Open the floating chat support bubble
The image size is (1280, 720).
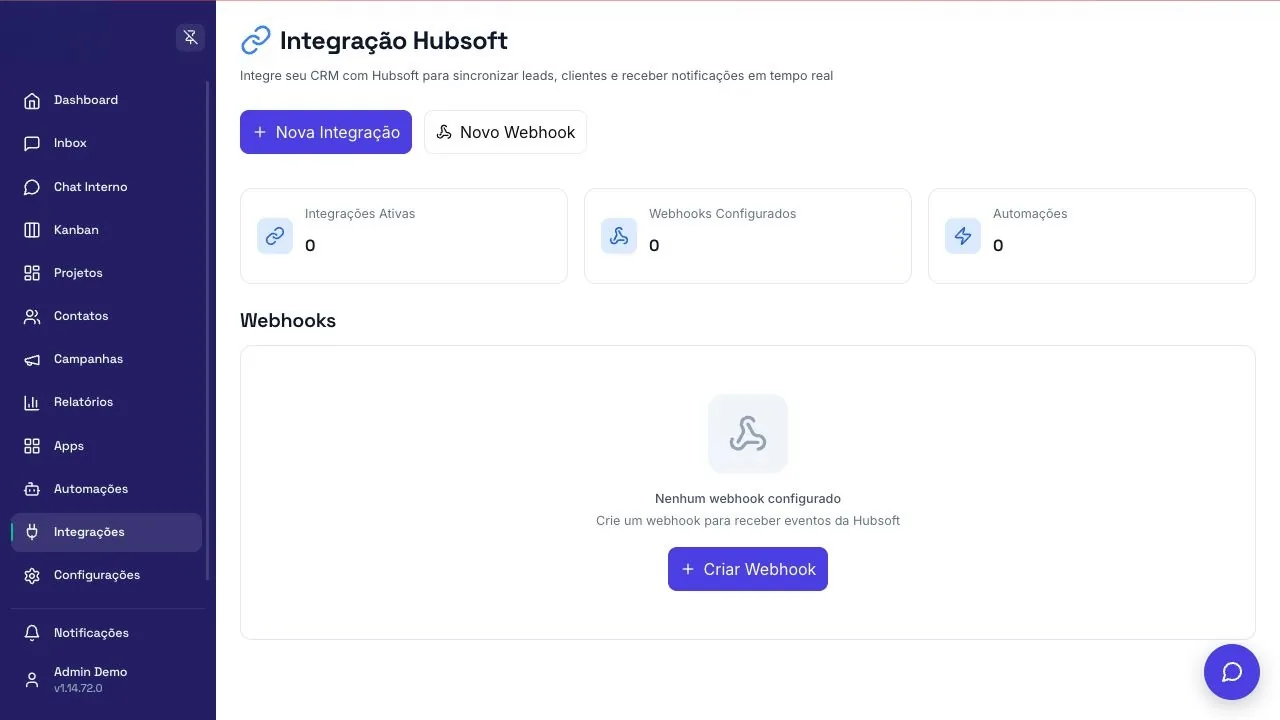[x=1232, y=672]
